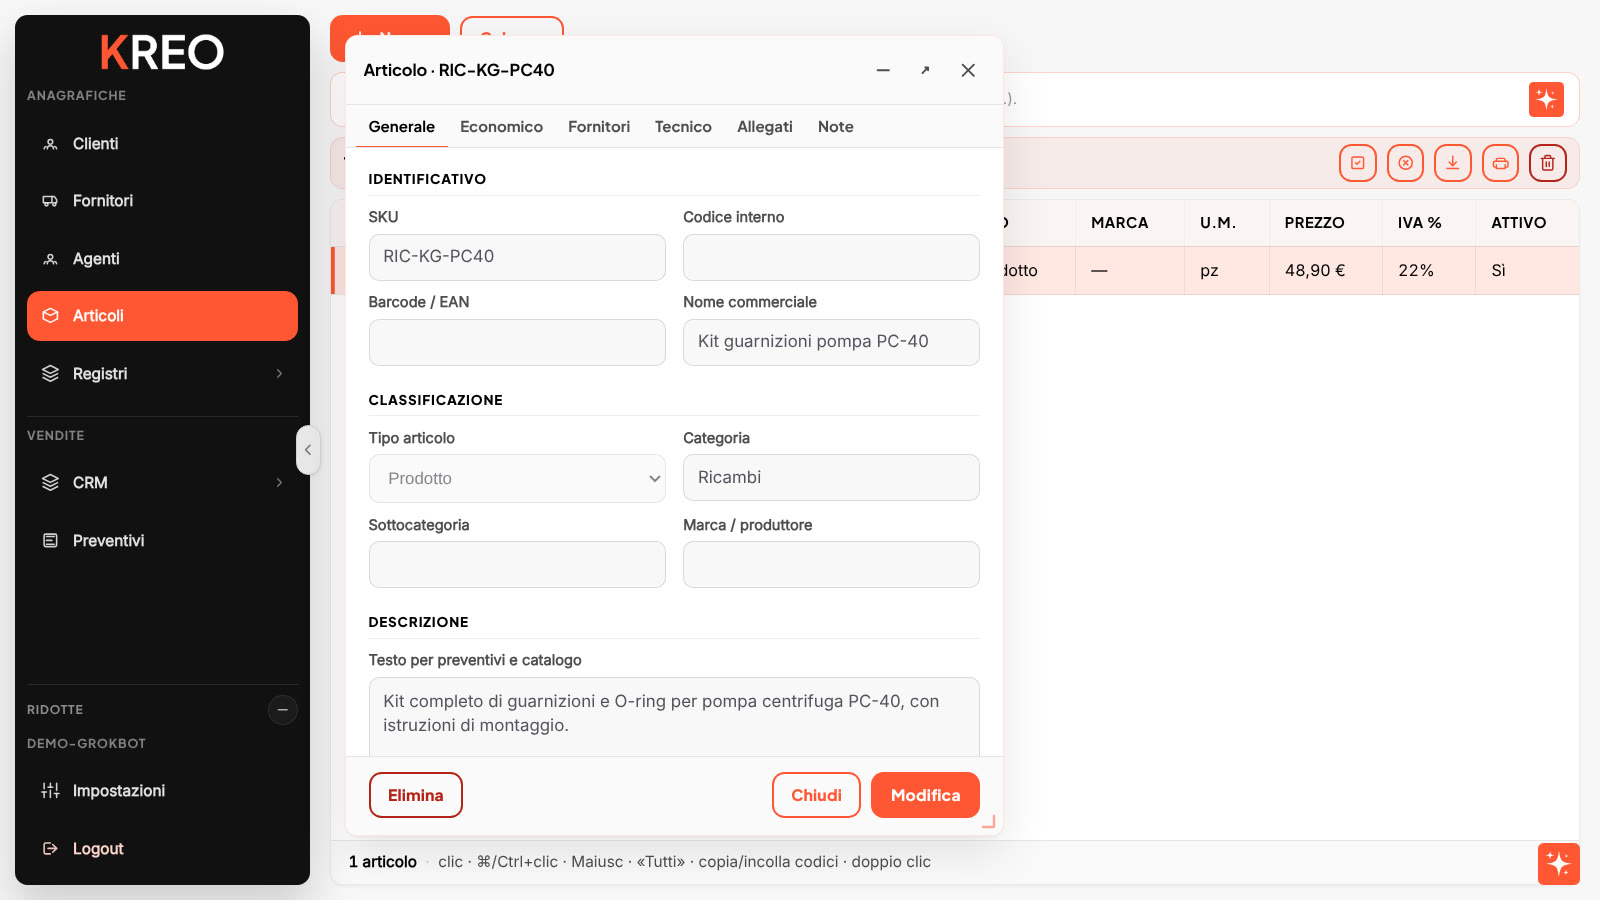The height and width of the screenshot is (900, 1600).
Task: Click the Categoria field
Action: point(831,478)
